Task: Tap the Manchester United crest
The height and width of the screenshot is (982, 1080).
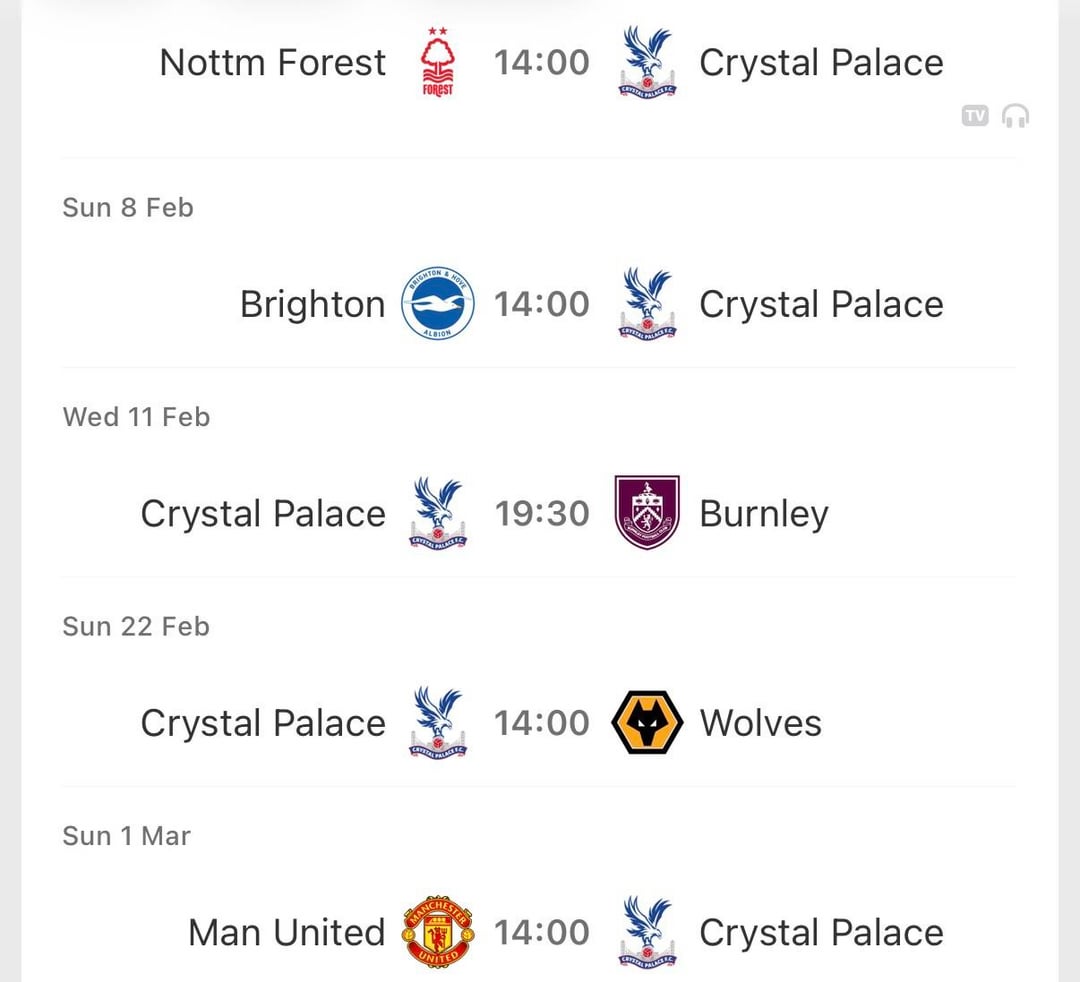Action: [x=437, y=932]
